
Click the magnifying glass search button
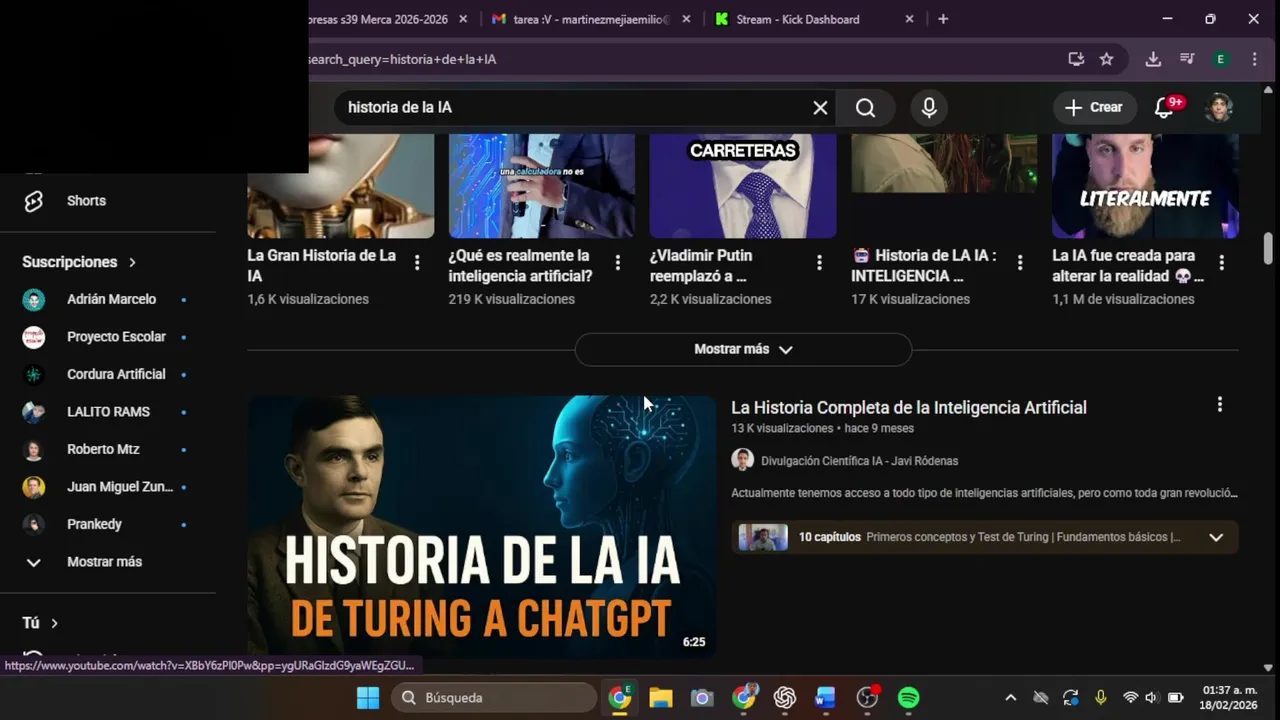(866, 107)
